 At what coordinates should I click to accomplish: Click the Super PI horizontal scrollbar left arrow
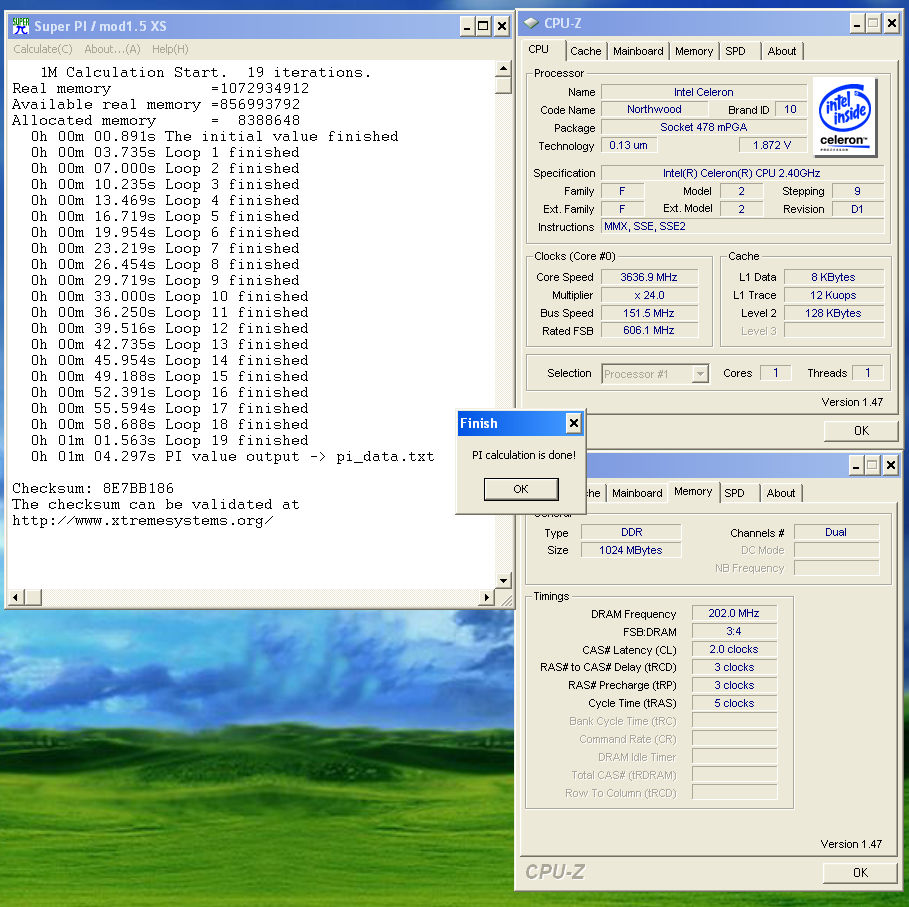(x=16, y=597)
